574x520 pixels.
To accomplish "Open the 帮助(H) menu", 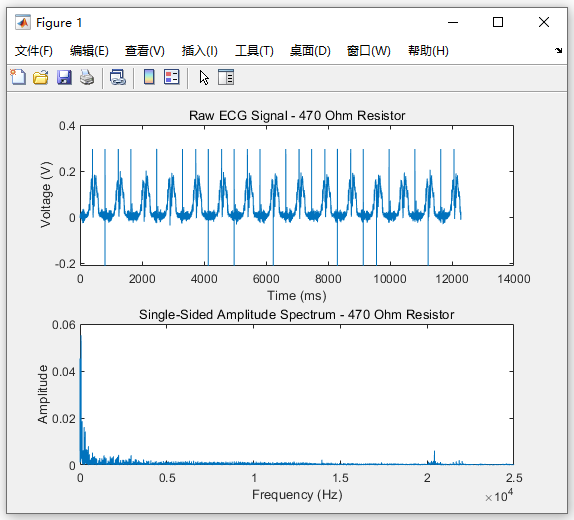I will [428, 51].
